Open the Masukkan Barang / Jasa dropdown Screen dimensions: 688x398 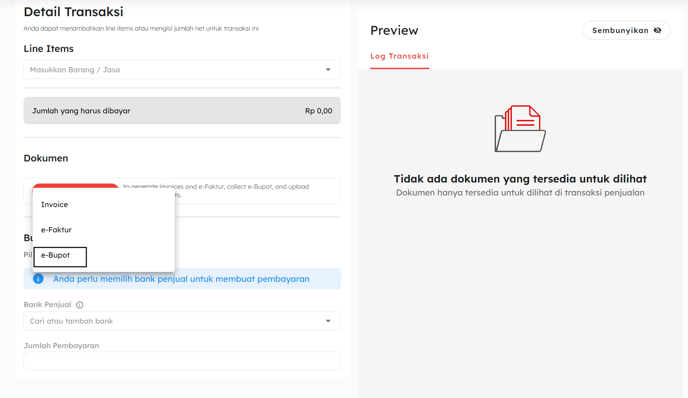182,70
